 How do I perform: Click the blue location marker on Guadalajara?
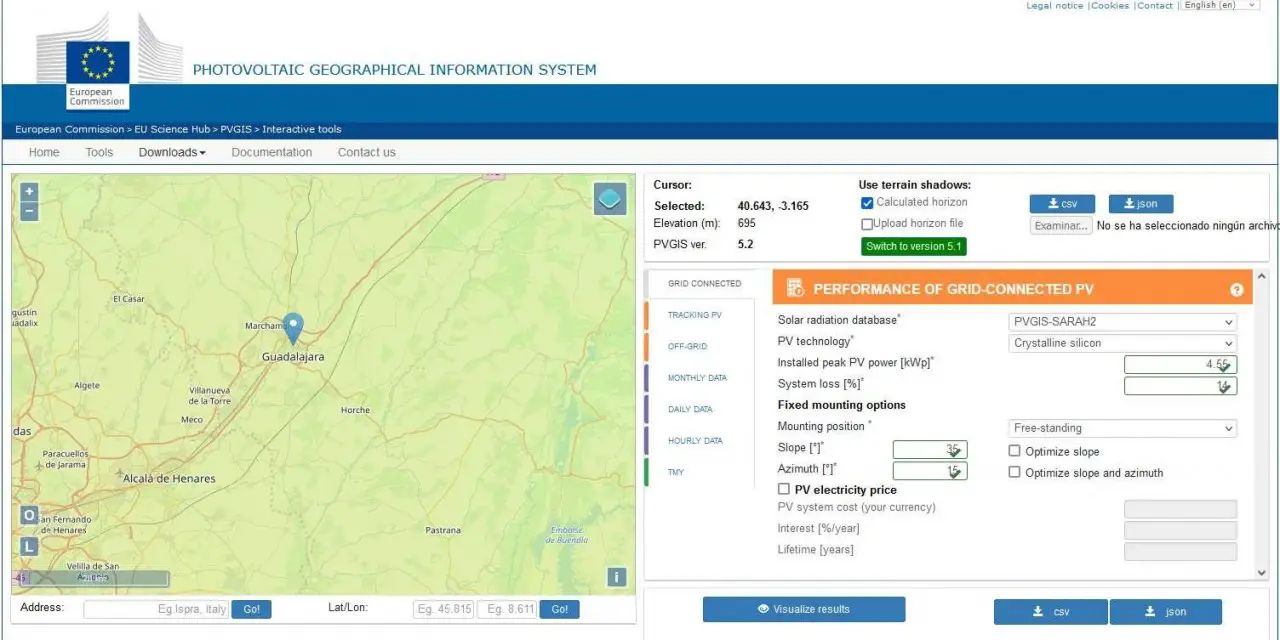click(292, 327)
